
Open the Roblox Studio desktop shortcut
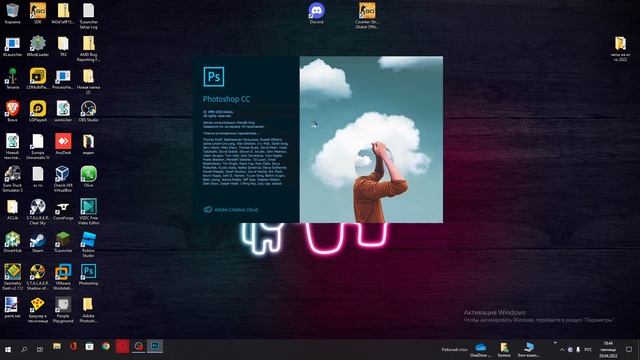coord(88,244)
